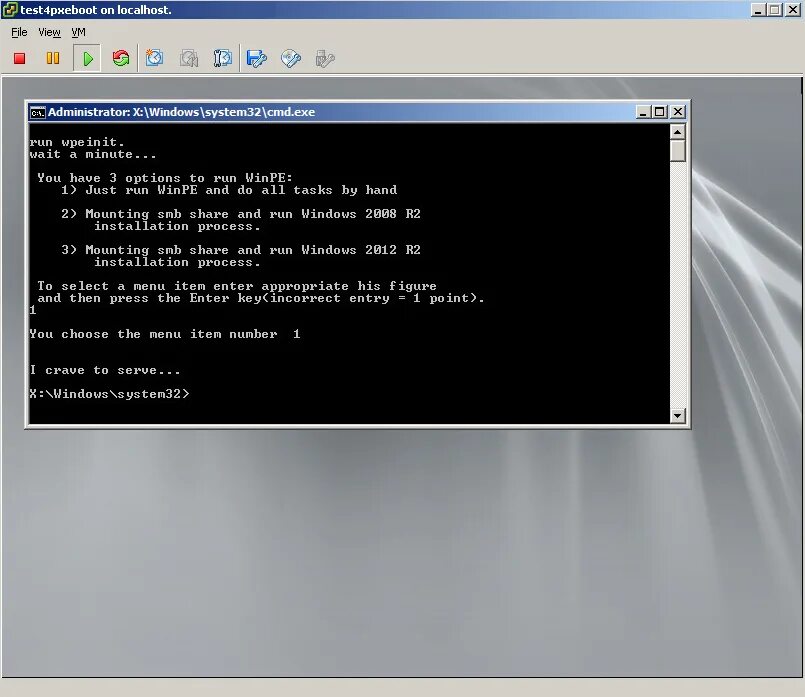805x697 pixels.
Task: Click 'You choose the menu item number 1'
Action: tap(165, 334)
